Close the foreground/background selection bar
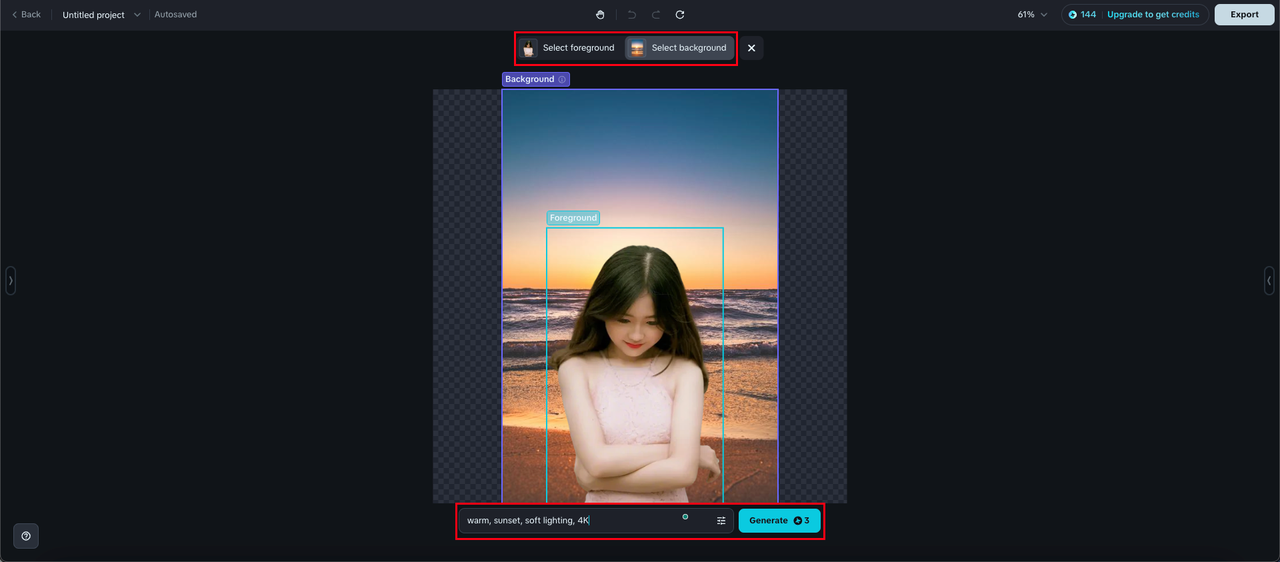The height and width of the screenshot is (562, 1280). (752, 48)
